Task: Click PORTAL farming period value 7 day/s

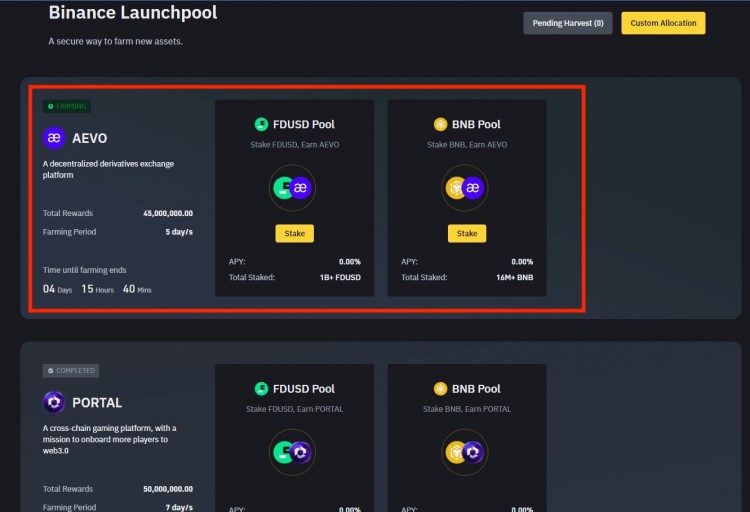Action: tap(179, 507)
